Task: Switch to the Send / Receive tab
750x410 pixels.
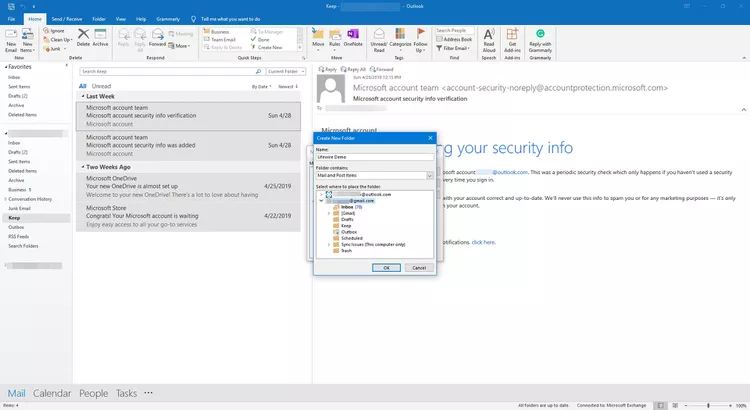Action: 66,19
